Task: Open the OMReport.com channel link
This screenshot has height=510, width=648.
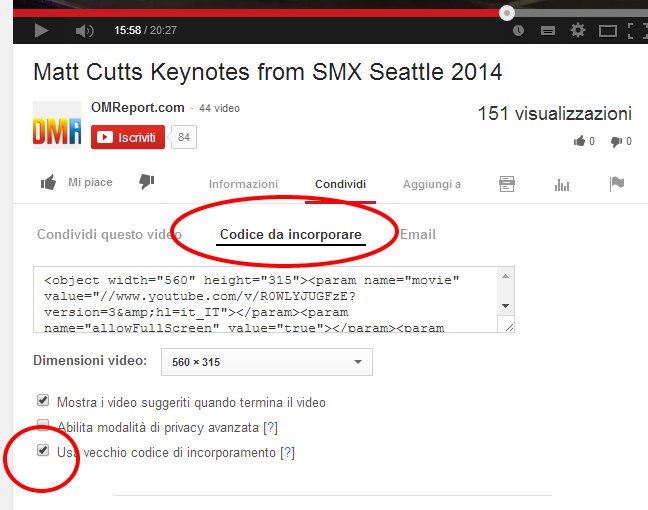Action: click(138, 107)
